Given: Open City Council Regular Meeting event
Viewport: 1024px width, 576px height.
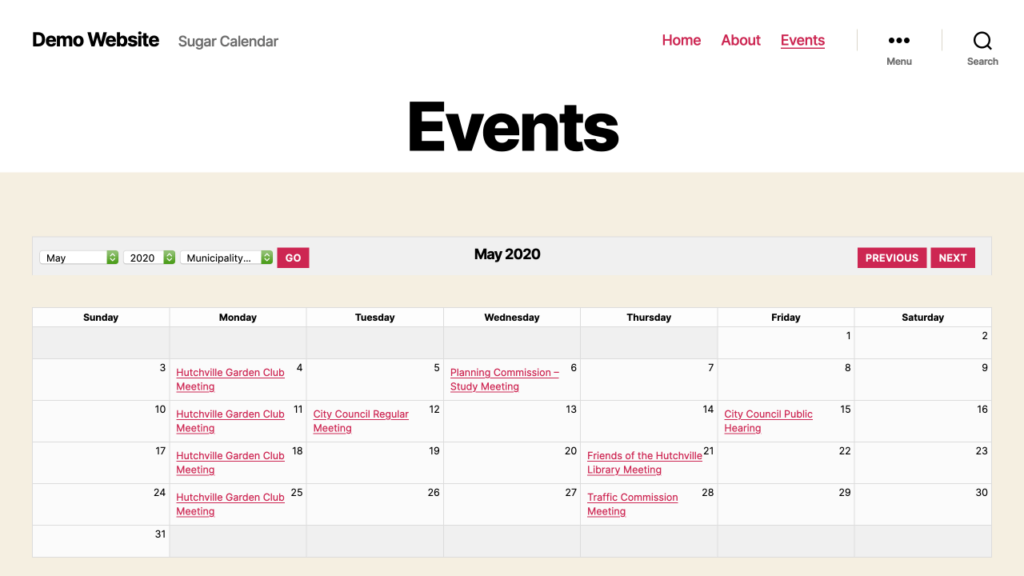Looking at the screenshot, I should [x=360, y=421].
